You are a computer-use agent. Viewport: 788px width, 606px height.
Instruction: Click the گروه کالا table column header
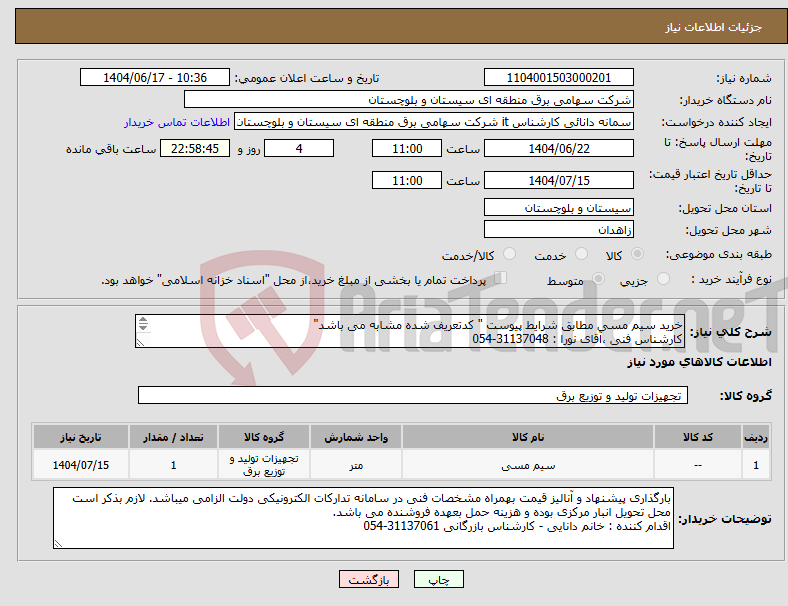click(x=264, y=437)
